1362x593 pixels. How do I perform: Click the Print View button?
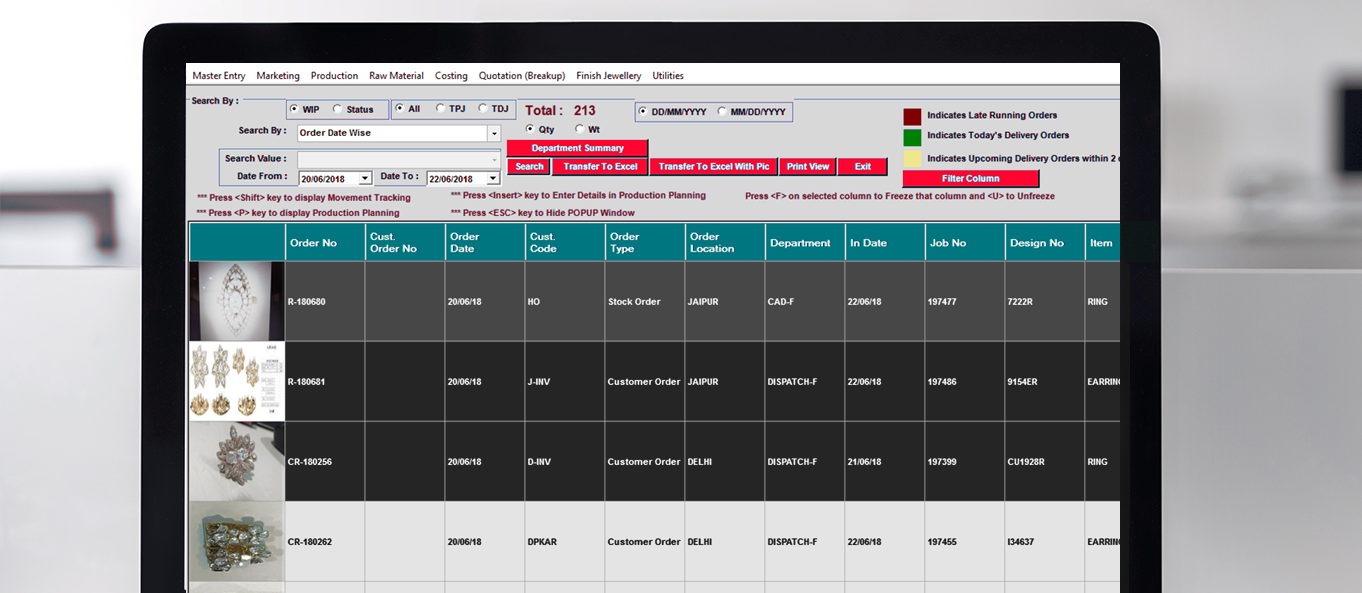click(807, 167)
